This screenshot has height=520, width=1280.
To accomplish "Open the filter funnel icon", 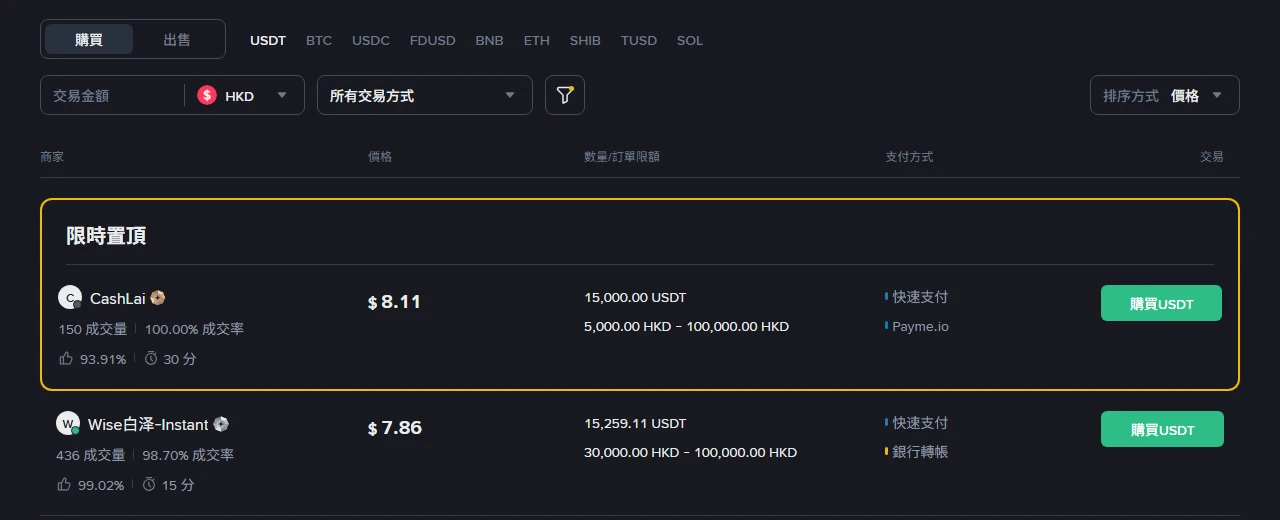I will (565, 95).
